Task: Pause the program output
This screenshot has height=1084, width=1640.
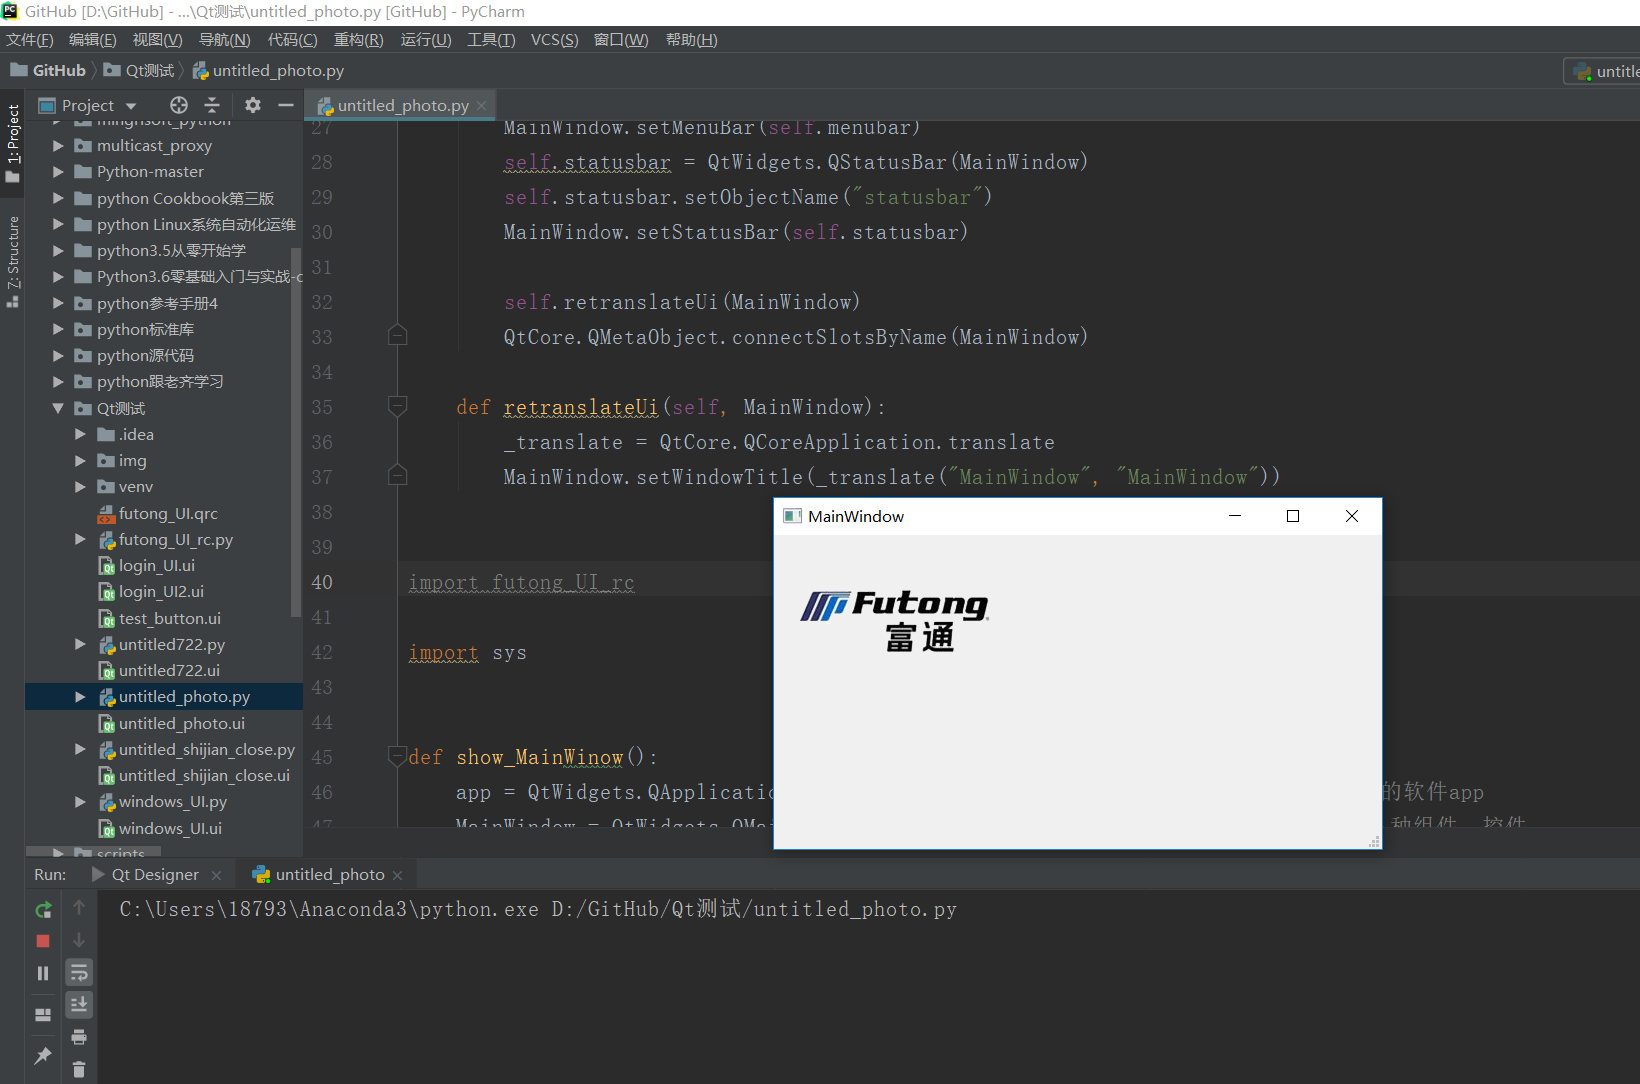Action: tap(43, 973)
